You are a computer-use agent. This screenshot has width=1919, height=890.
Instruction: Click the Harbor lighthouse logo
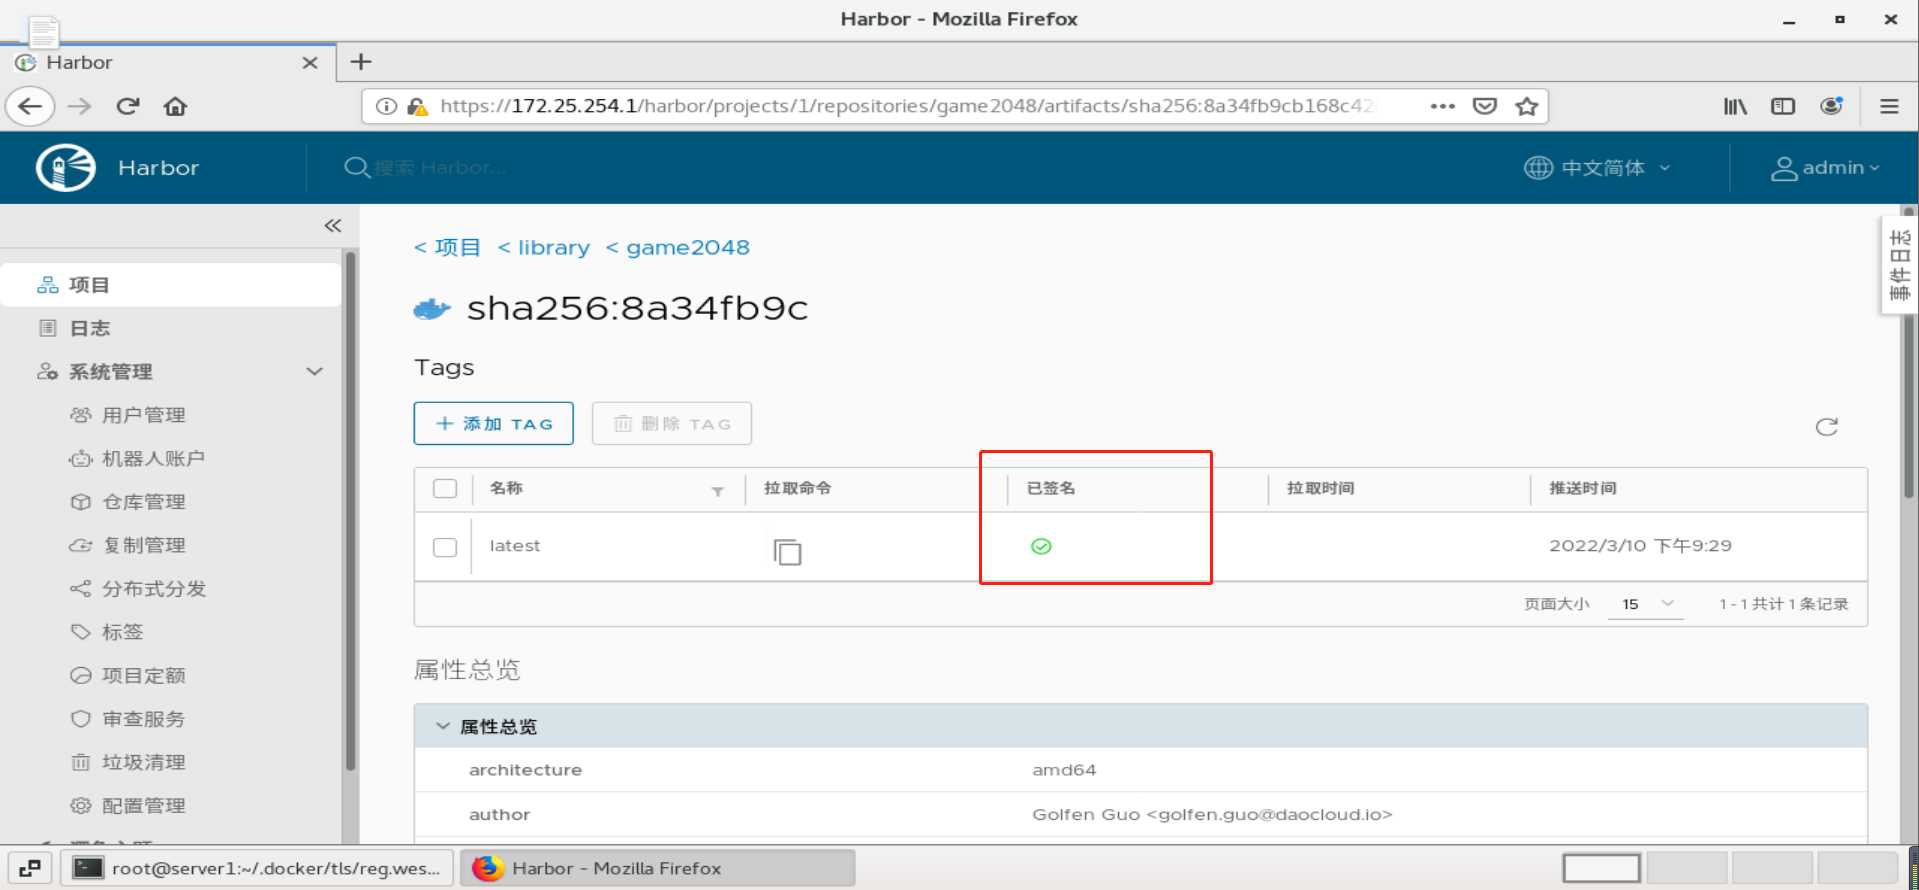66,167
